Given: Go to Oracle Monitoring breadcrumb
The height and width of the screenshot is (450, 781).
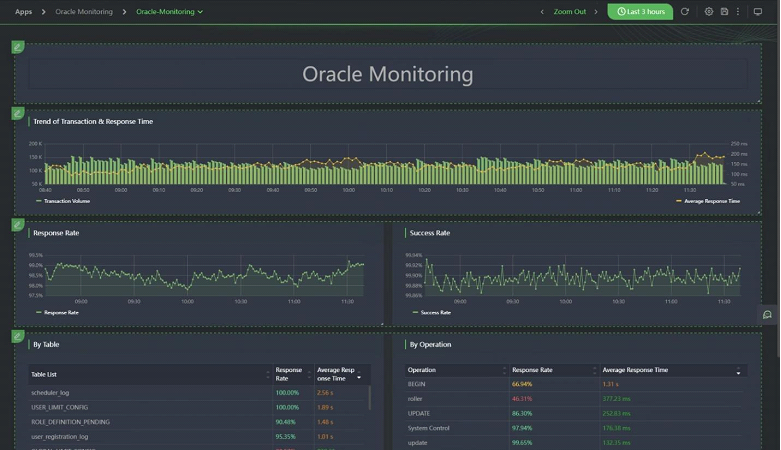Looking at the screenshot, I should tap(84, 12).
